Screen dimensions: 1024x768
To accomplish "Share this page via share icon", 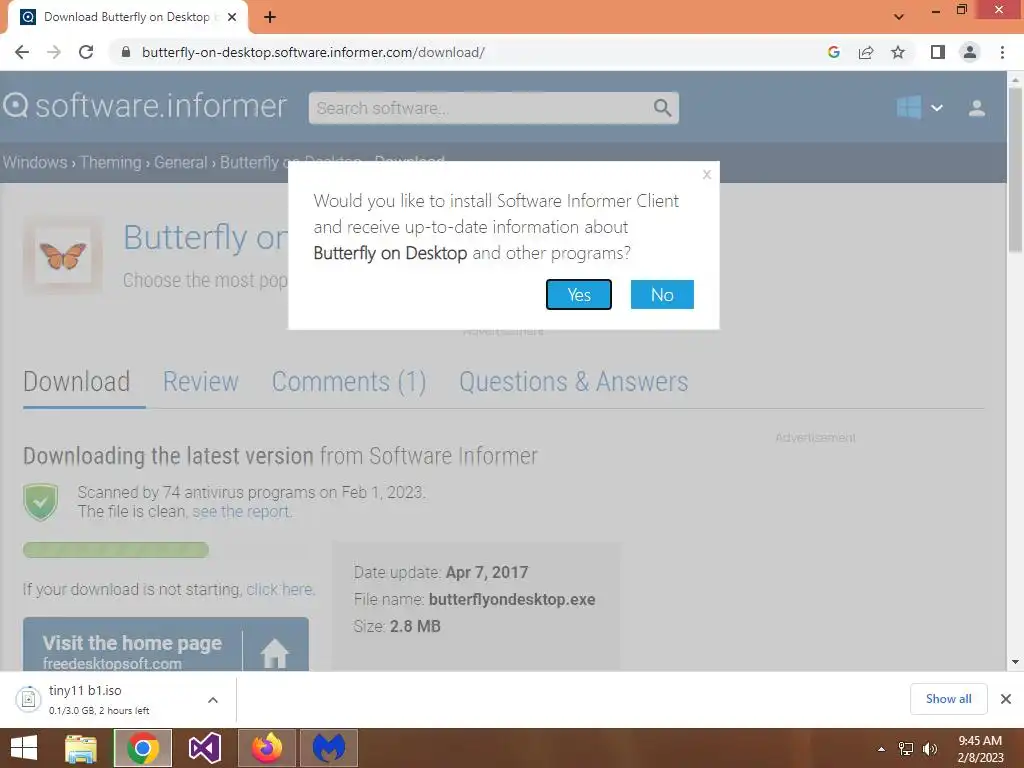I will pos(866,52).
